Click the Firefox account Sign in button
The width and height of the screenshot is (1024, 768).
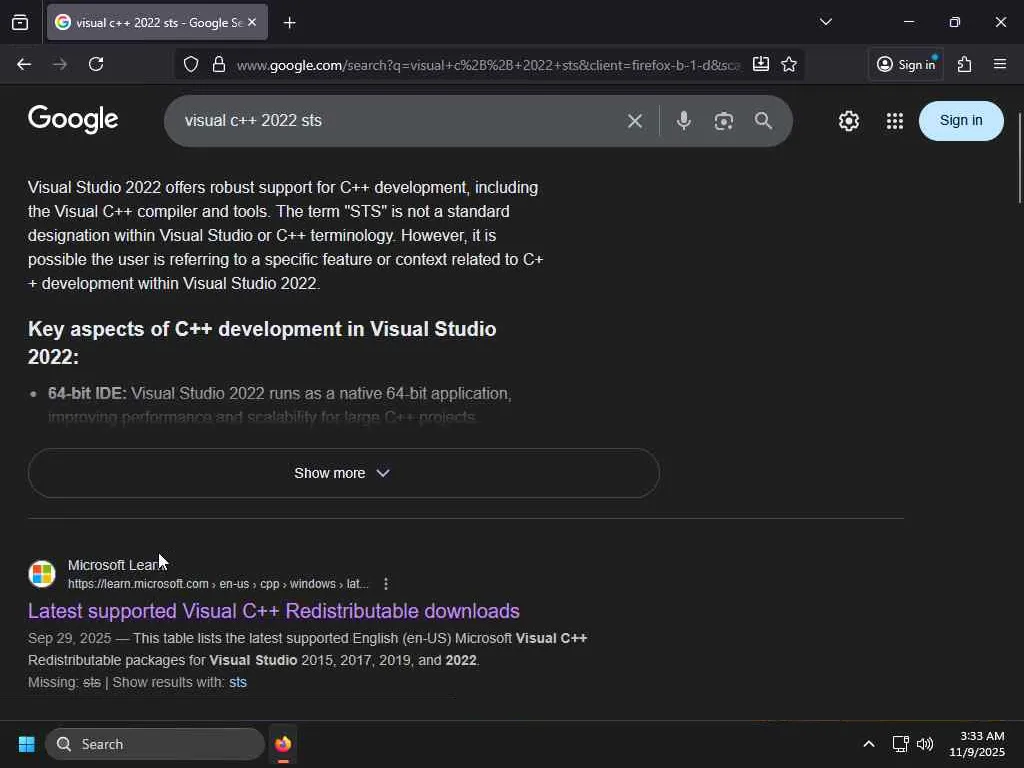pyautogui.click(x=906, y=64)
